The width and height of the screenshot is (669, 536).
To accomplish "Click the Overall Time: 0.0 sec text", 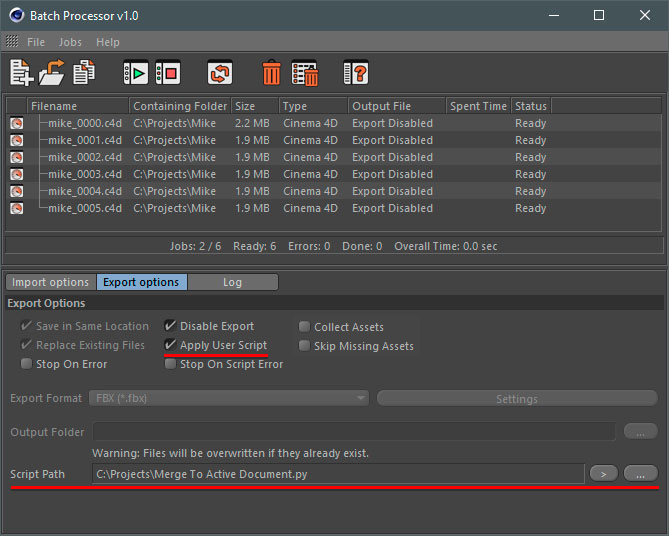I will (x=446, y=246).
